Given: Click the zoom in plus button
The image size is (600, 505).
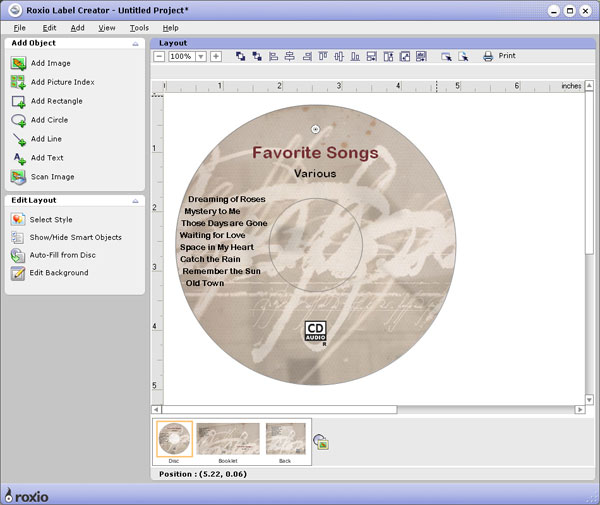Looking at the screenshot, I should point(215,57).
